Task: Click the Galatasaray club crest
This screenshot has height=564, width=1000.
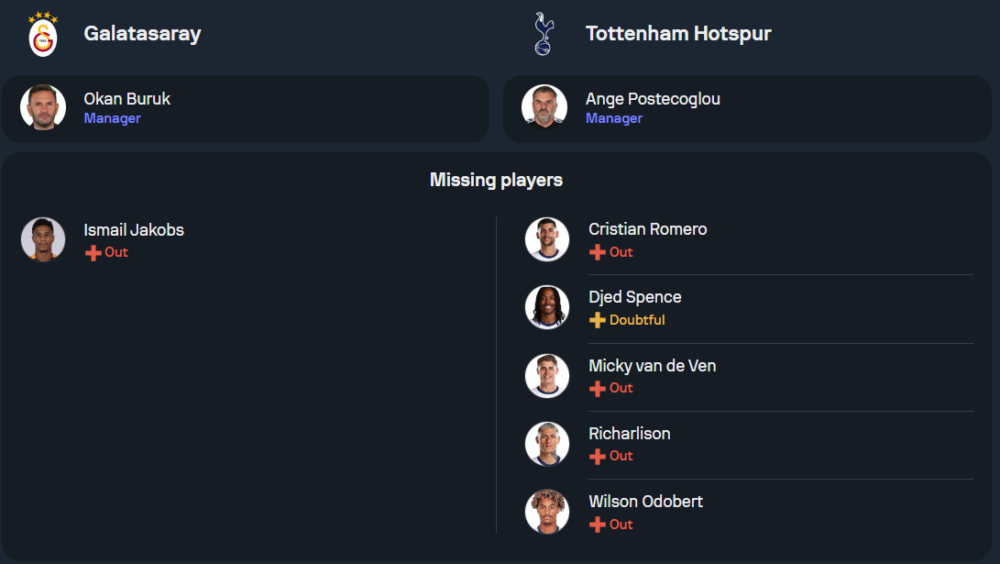Action: 43,34
